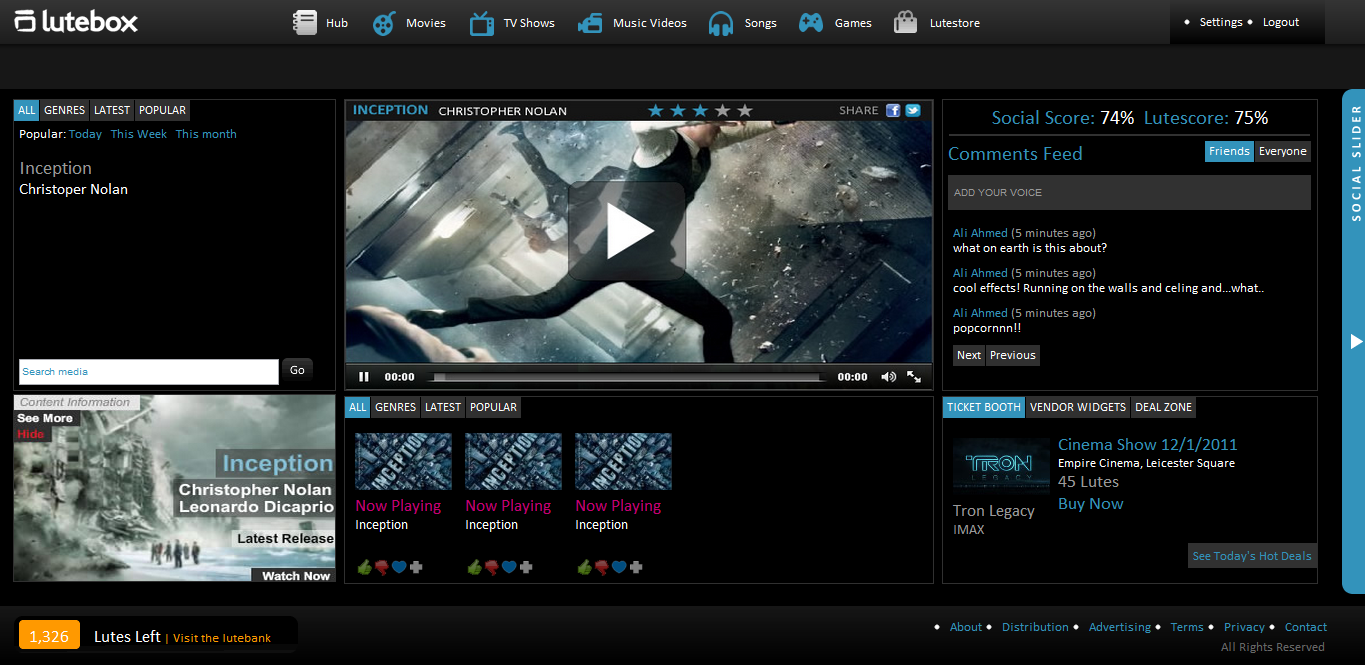
Task: Select Latest tab below video player
Action: click(443, 407)
